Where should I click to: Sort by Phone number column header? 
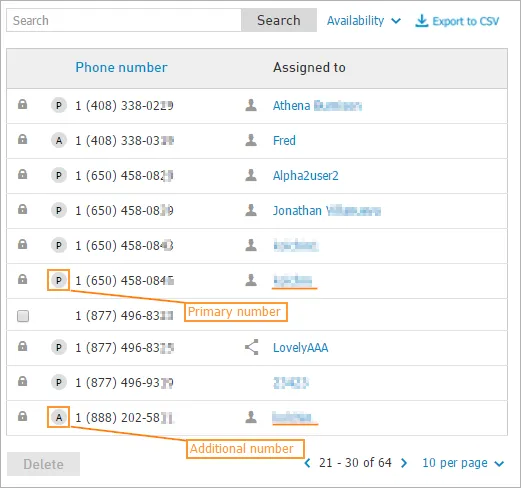tap(121, 67)
